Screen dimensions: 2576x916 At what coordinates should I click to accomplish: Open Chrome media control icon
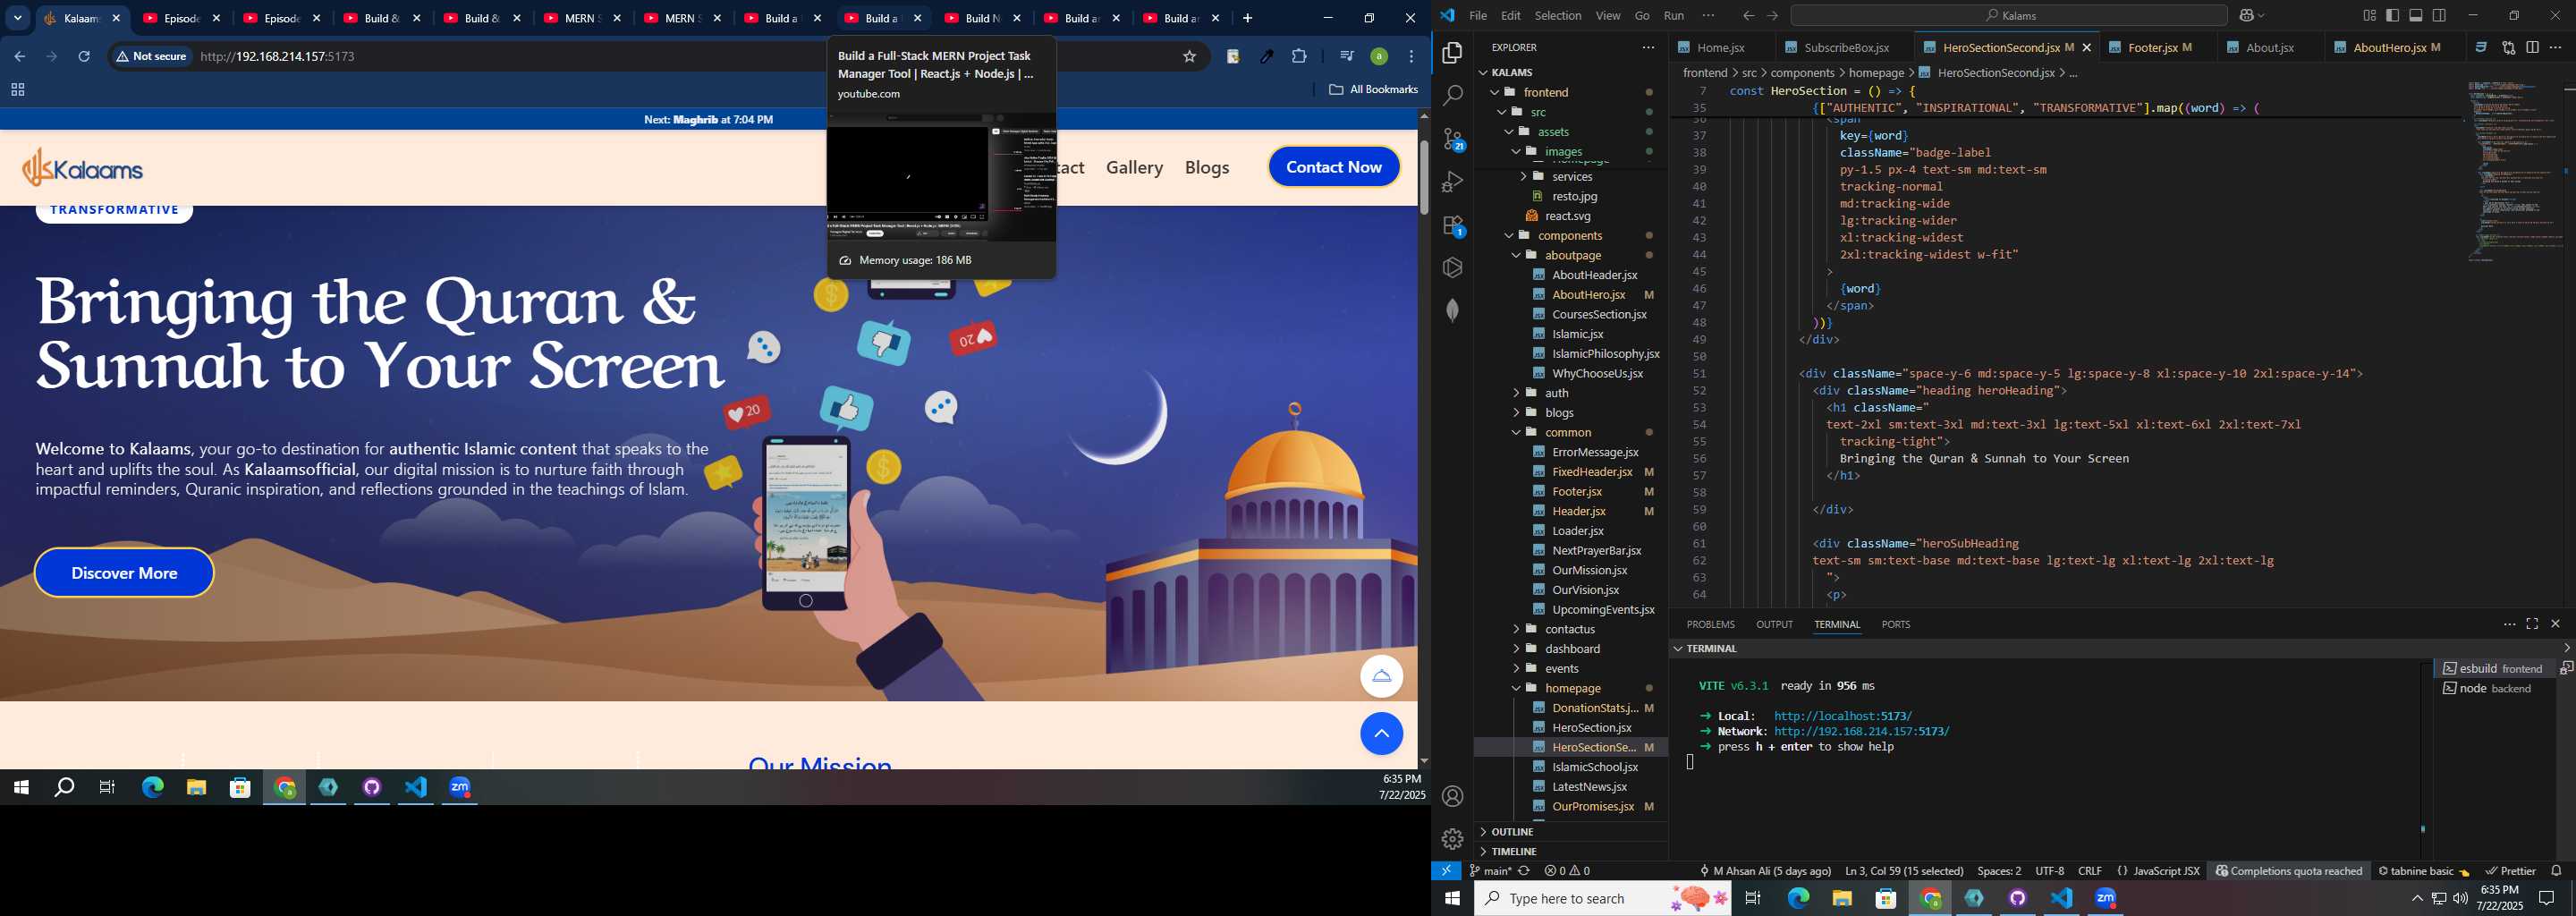[1346, 56]
